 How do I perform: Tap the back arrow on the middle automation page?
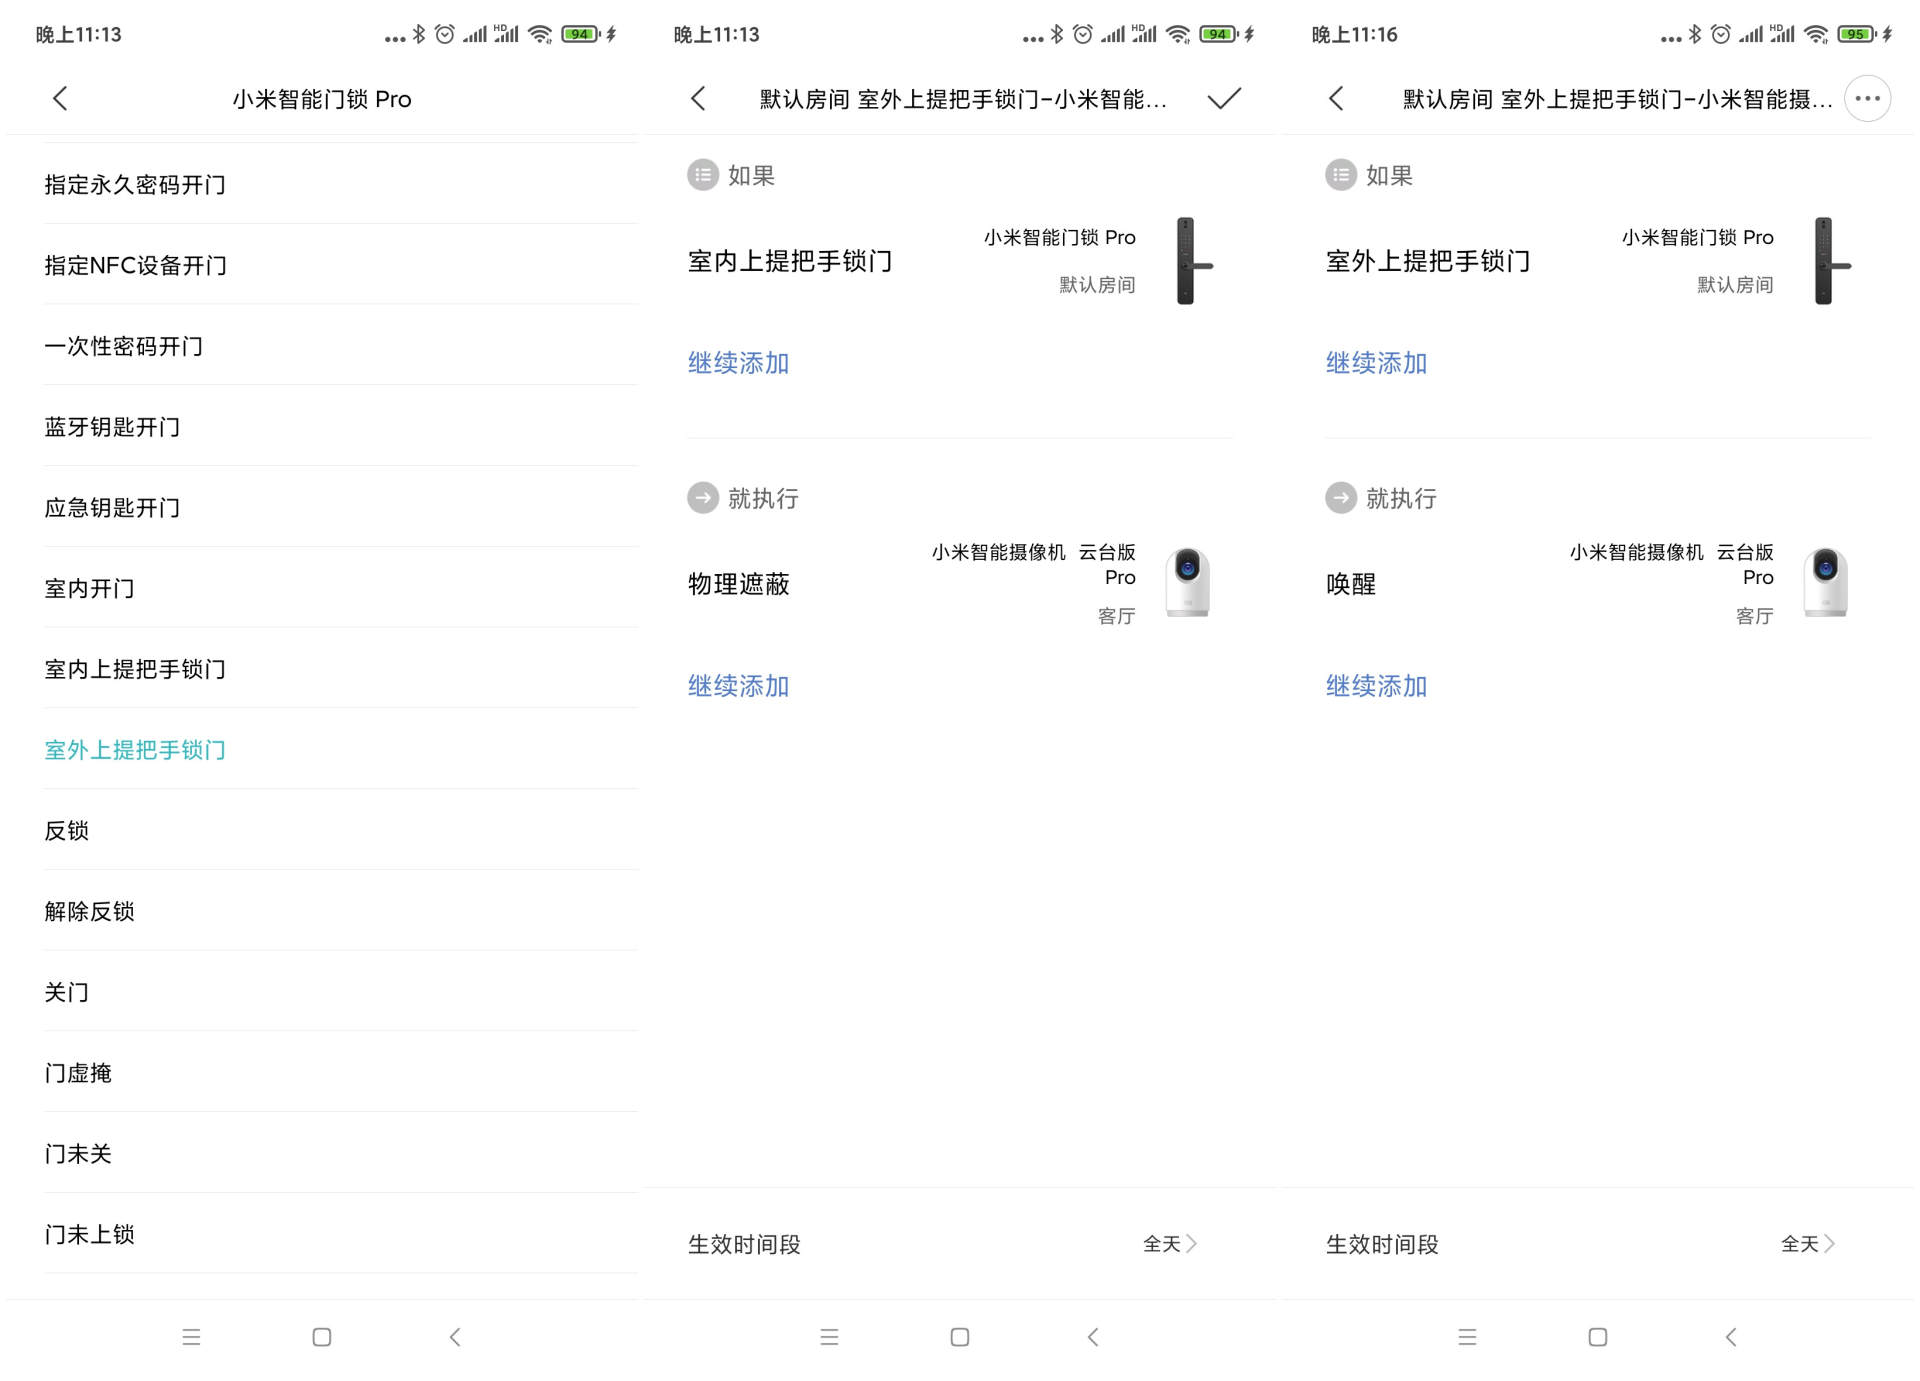point(698,98)
